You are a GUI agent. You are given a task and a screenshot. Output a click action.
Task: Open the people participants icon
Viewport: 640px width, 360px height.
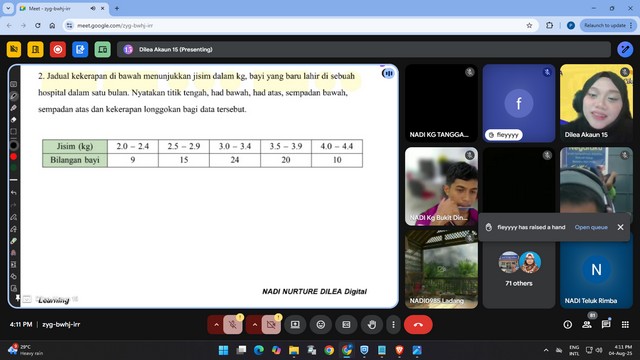[587, 324]
